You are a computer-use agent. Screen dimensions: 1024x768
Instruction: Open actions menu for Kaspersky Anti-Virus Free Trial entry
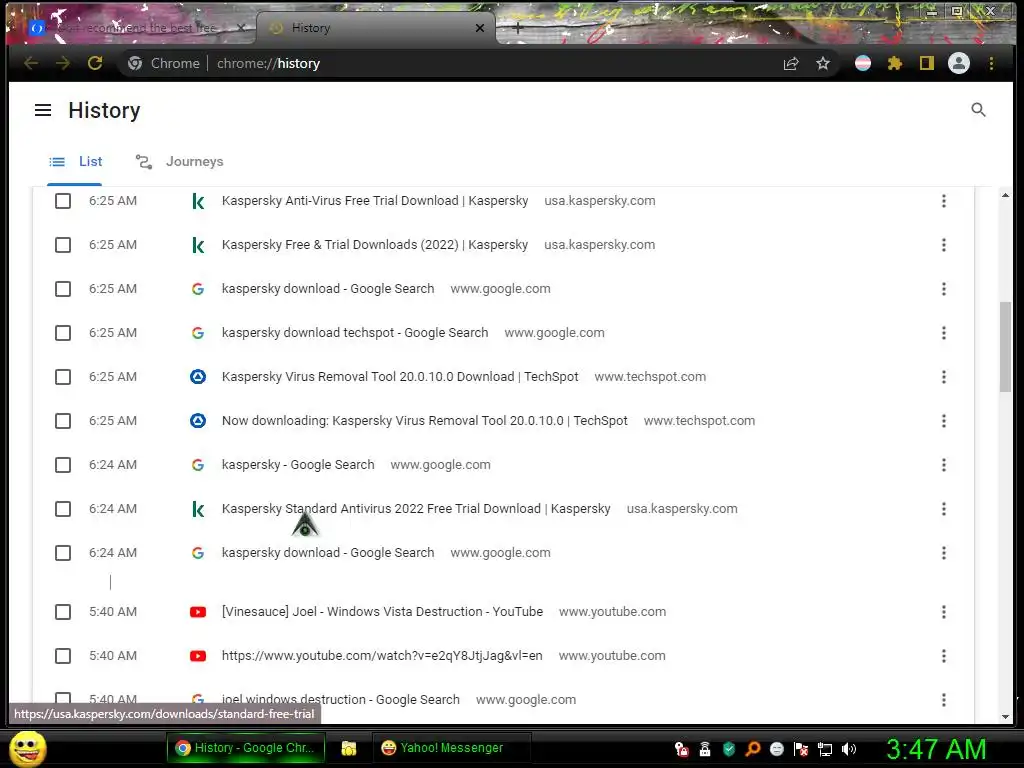click(944, 201)
